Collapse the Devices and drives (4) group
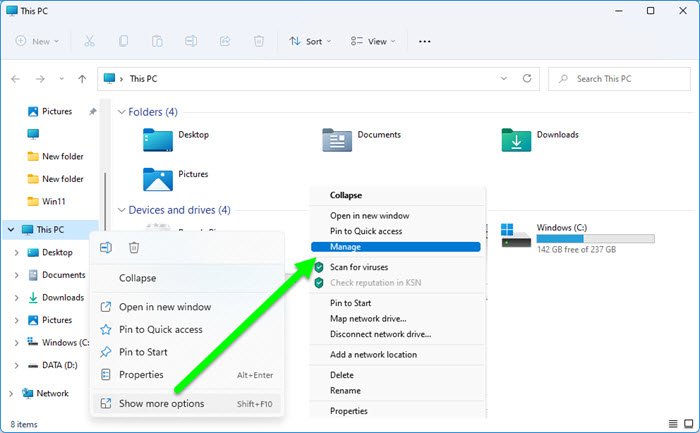 [x=121, y=210]
